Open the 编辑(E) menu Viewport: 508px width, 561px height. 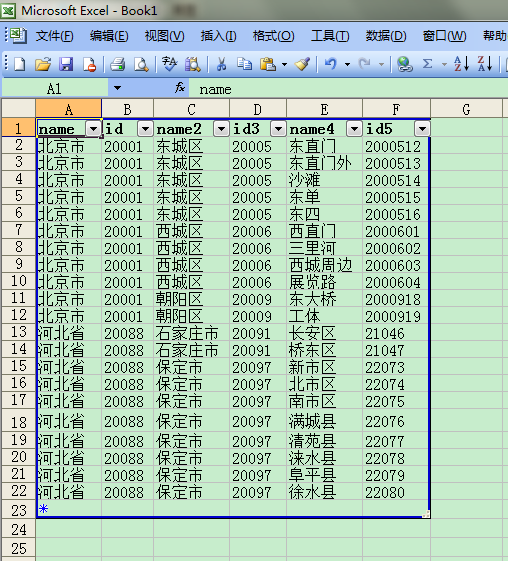(109, 36)
